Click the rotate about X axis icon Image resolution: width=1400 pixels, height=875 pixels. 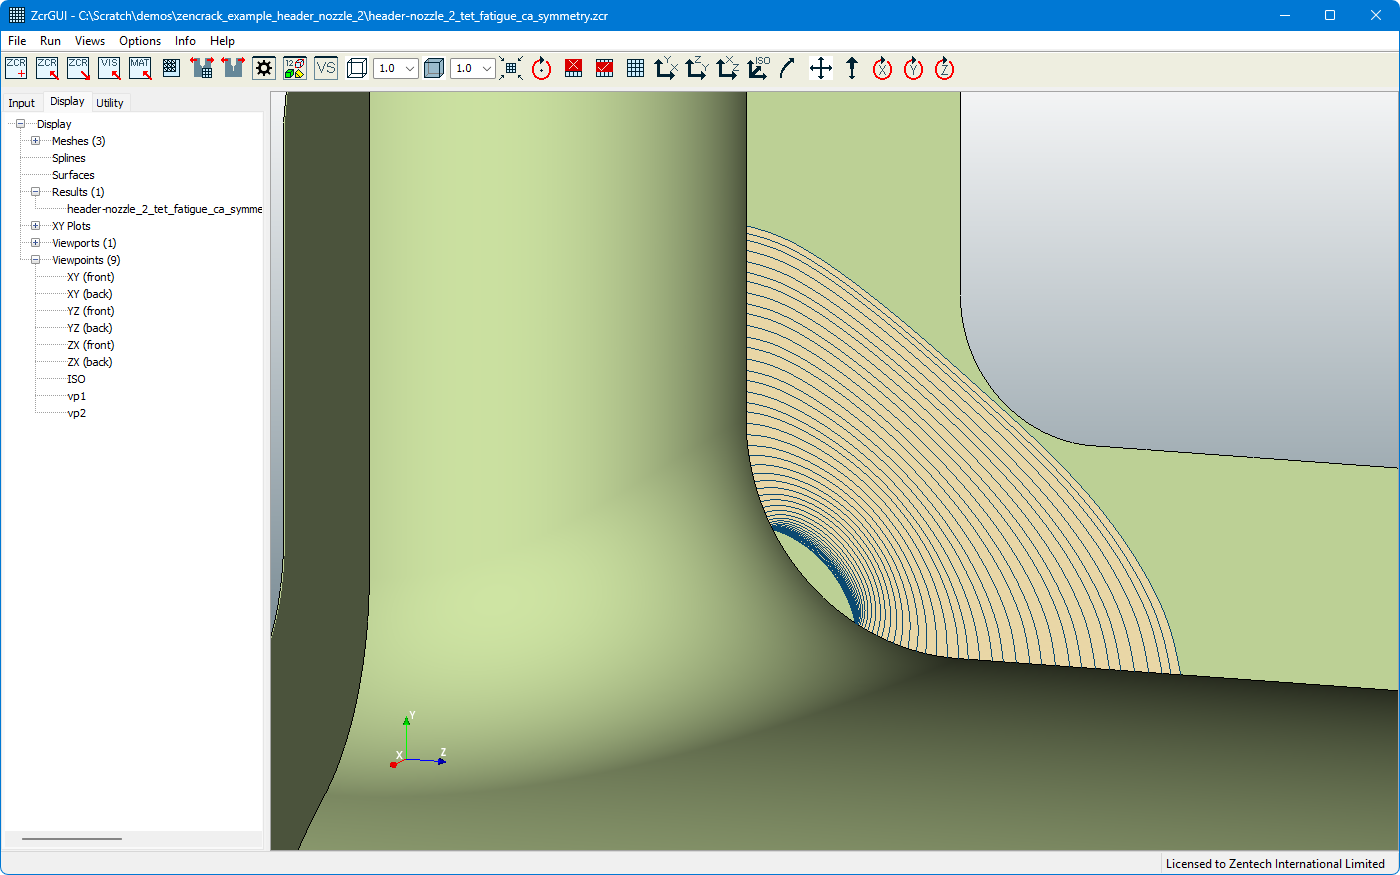tap(883, 68)
